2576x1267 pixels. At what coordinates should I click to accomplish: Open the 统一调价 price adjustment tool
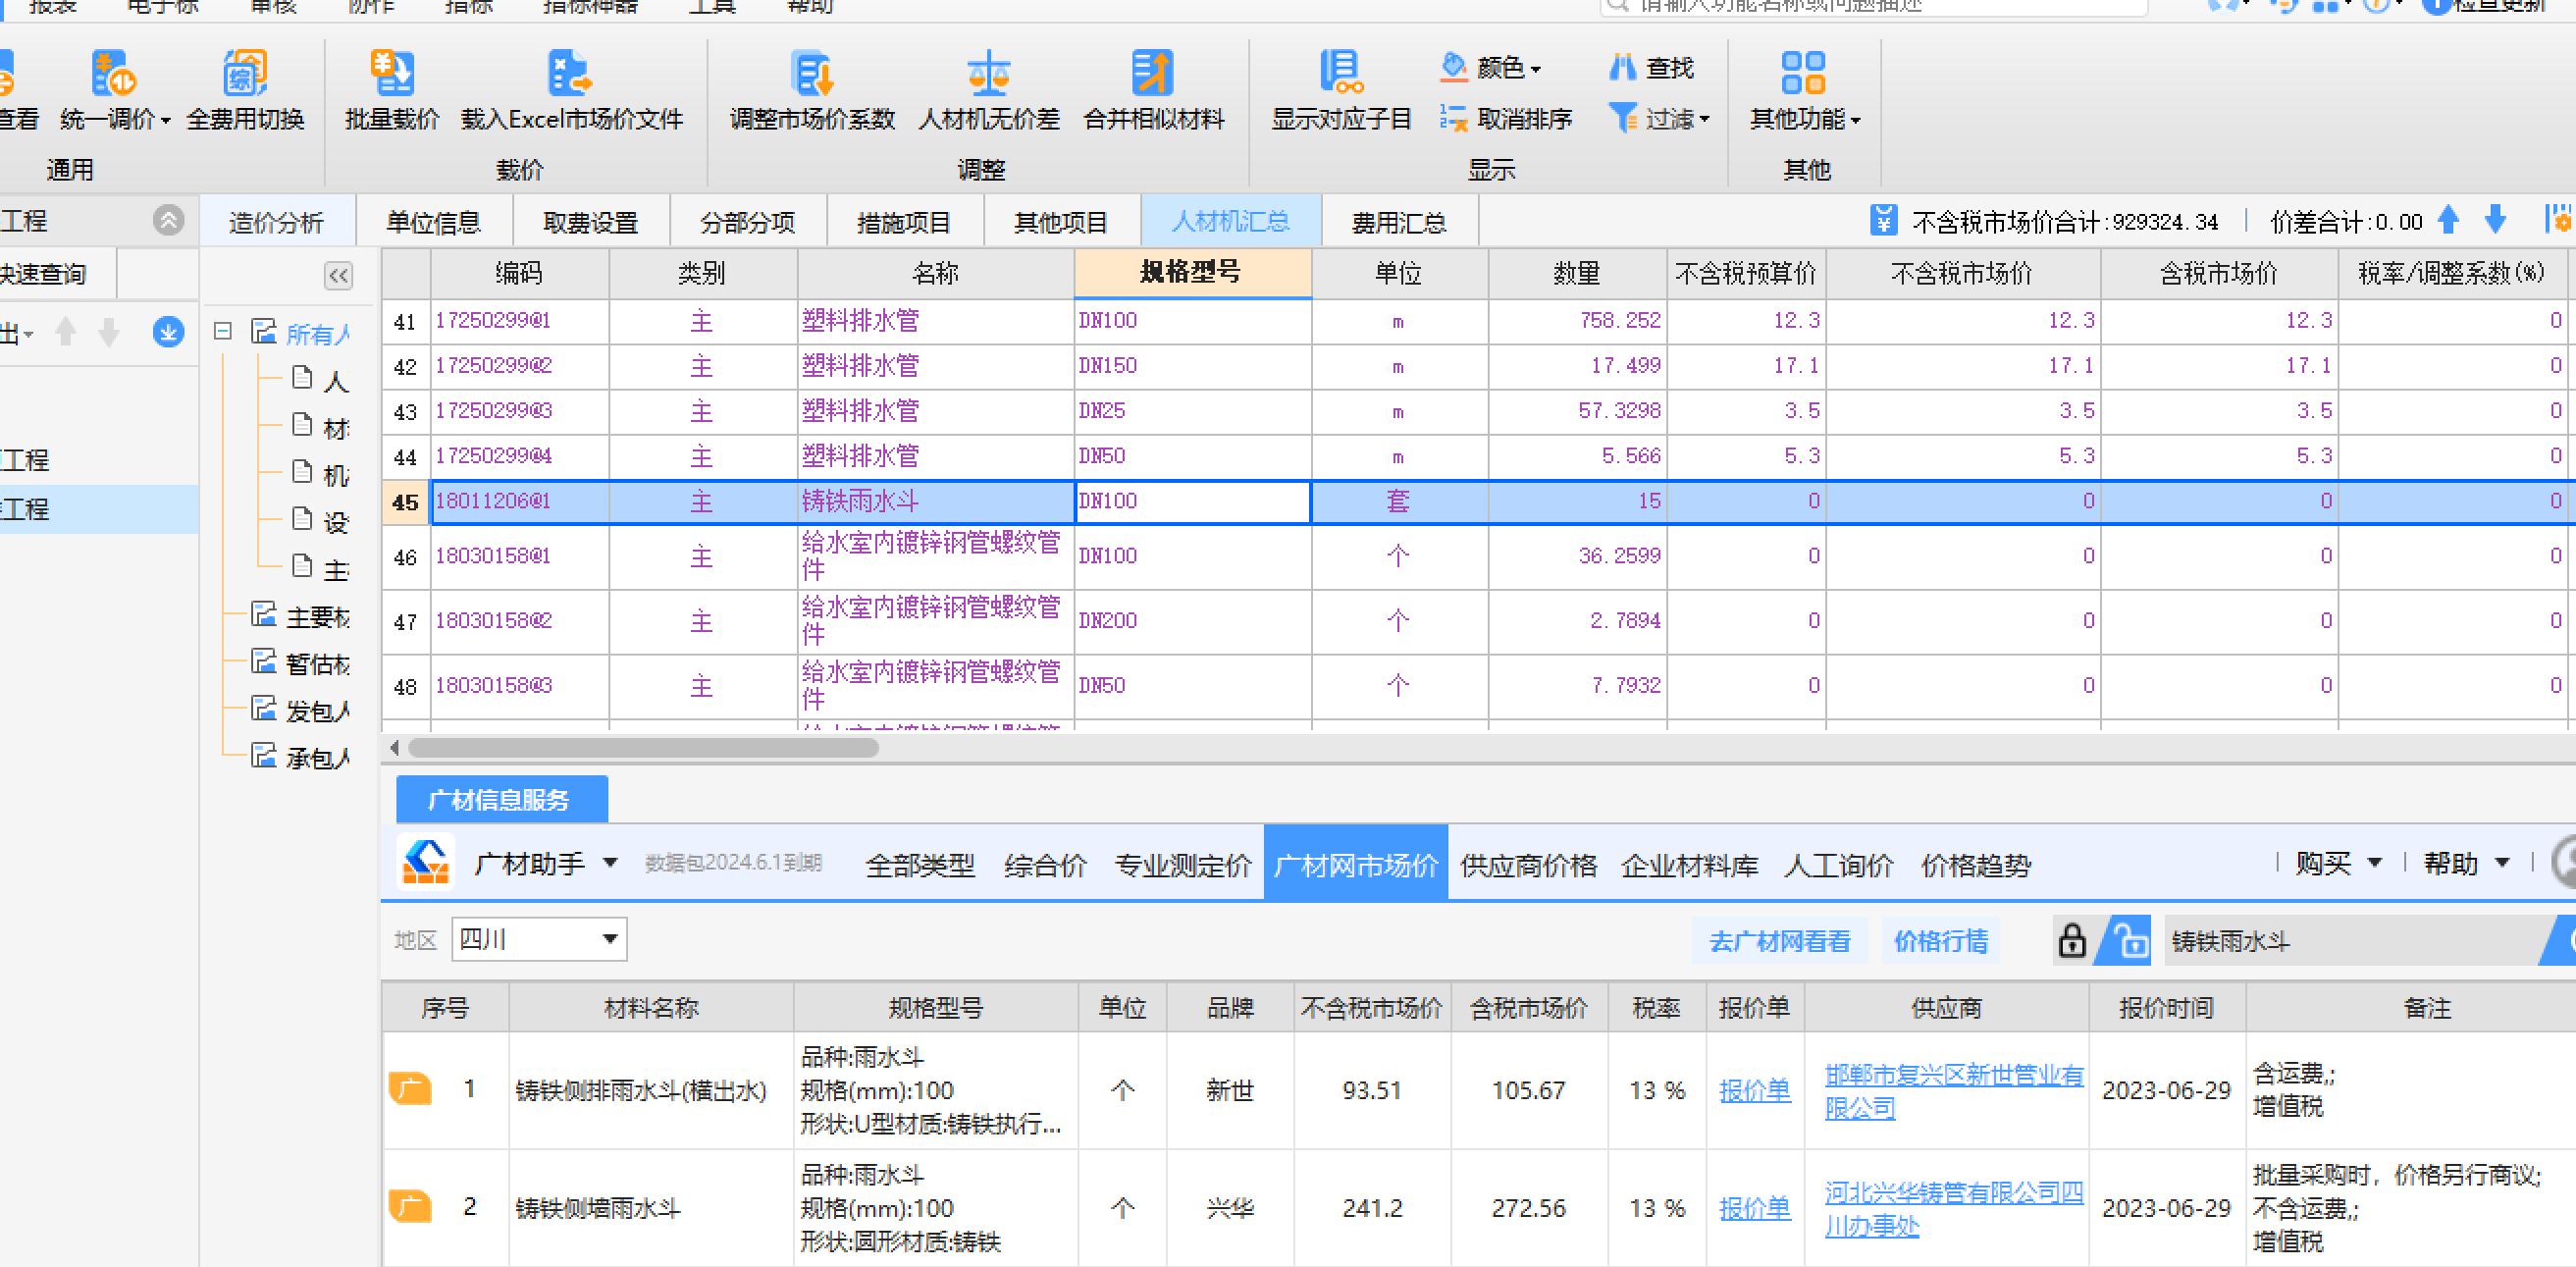point(114,90)
